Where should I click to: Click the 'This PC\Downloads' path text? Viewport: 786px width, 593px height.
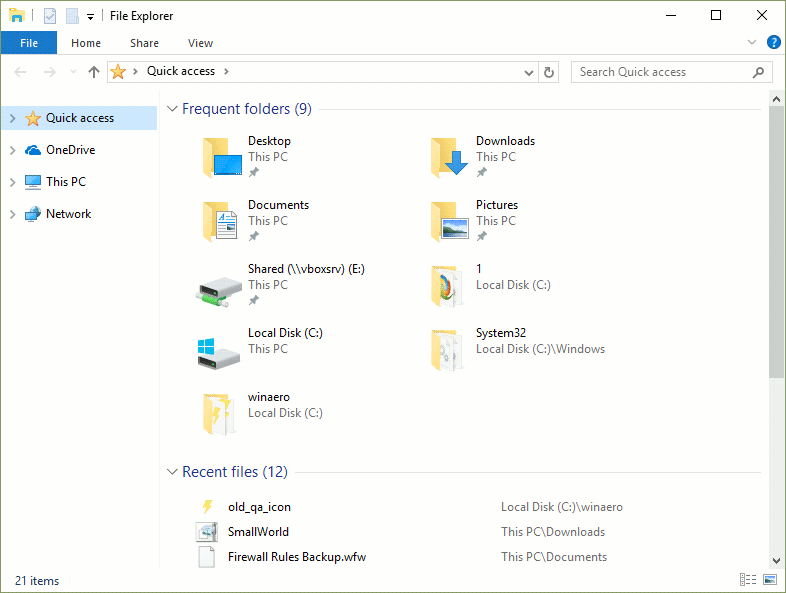click(553, 532)
